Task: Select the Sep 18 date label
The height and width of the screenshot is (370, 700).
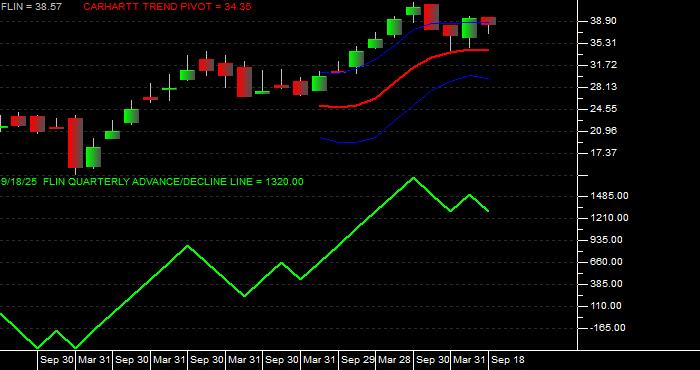Action: 508,360
